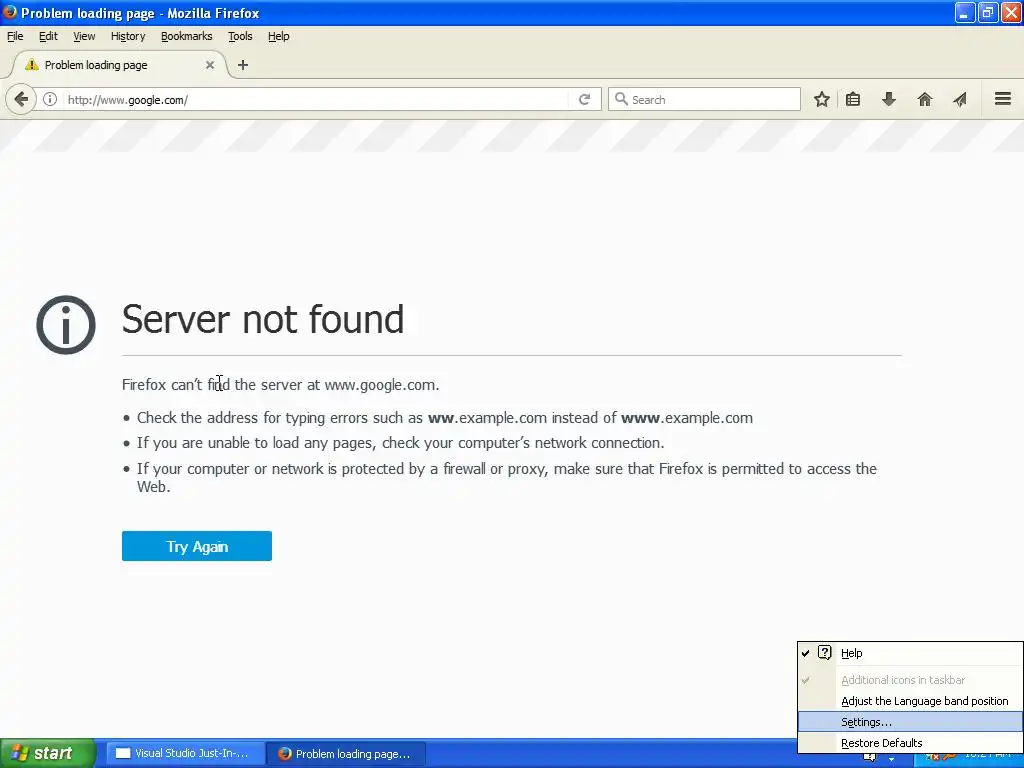Reload the page with the refresh icon

click(x=584, y=99)
